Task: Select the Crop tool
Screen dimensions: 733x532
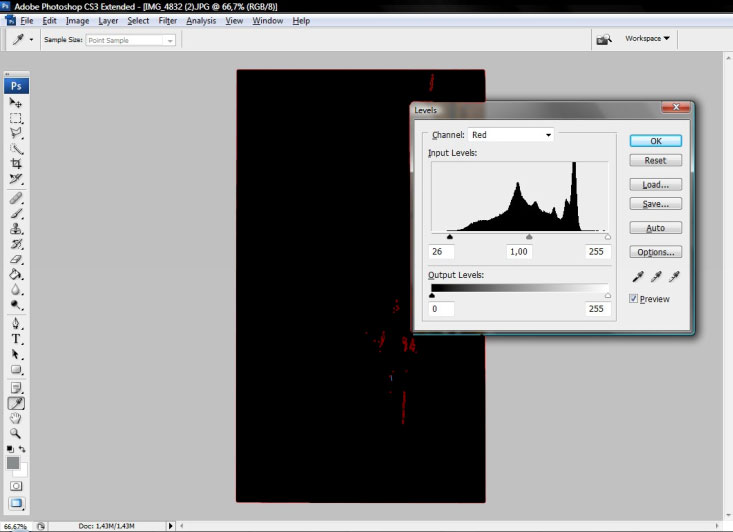Action: tap(16, 163)
